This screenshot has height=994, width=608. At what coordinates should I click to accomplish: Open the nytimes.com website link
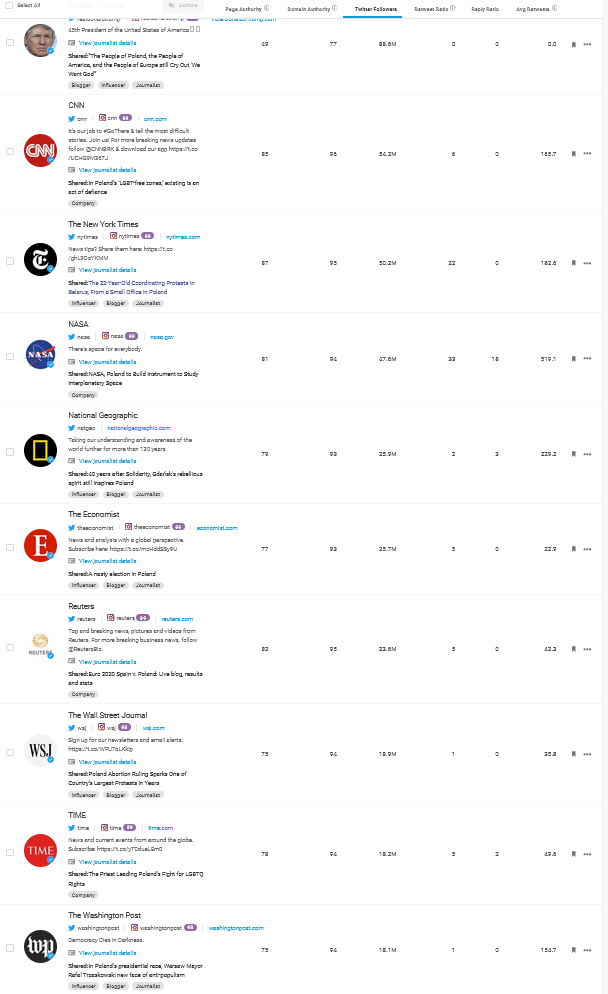coord(183,237)
